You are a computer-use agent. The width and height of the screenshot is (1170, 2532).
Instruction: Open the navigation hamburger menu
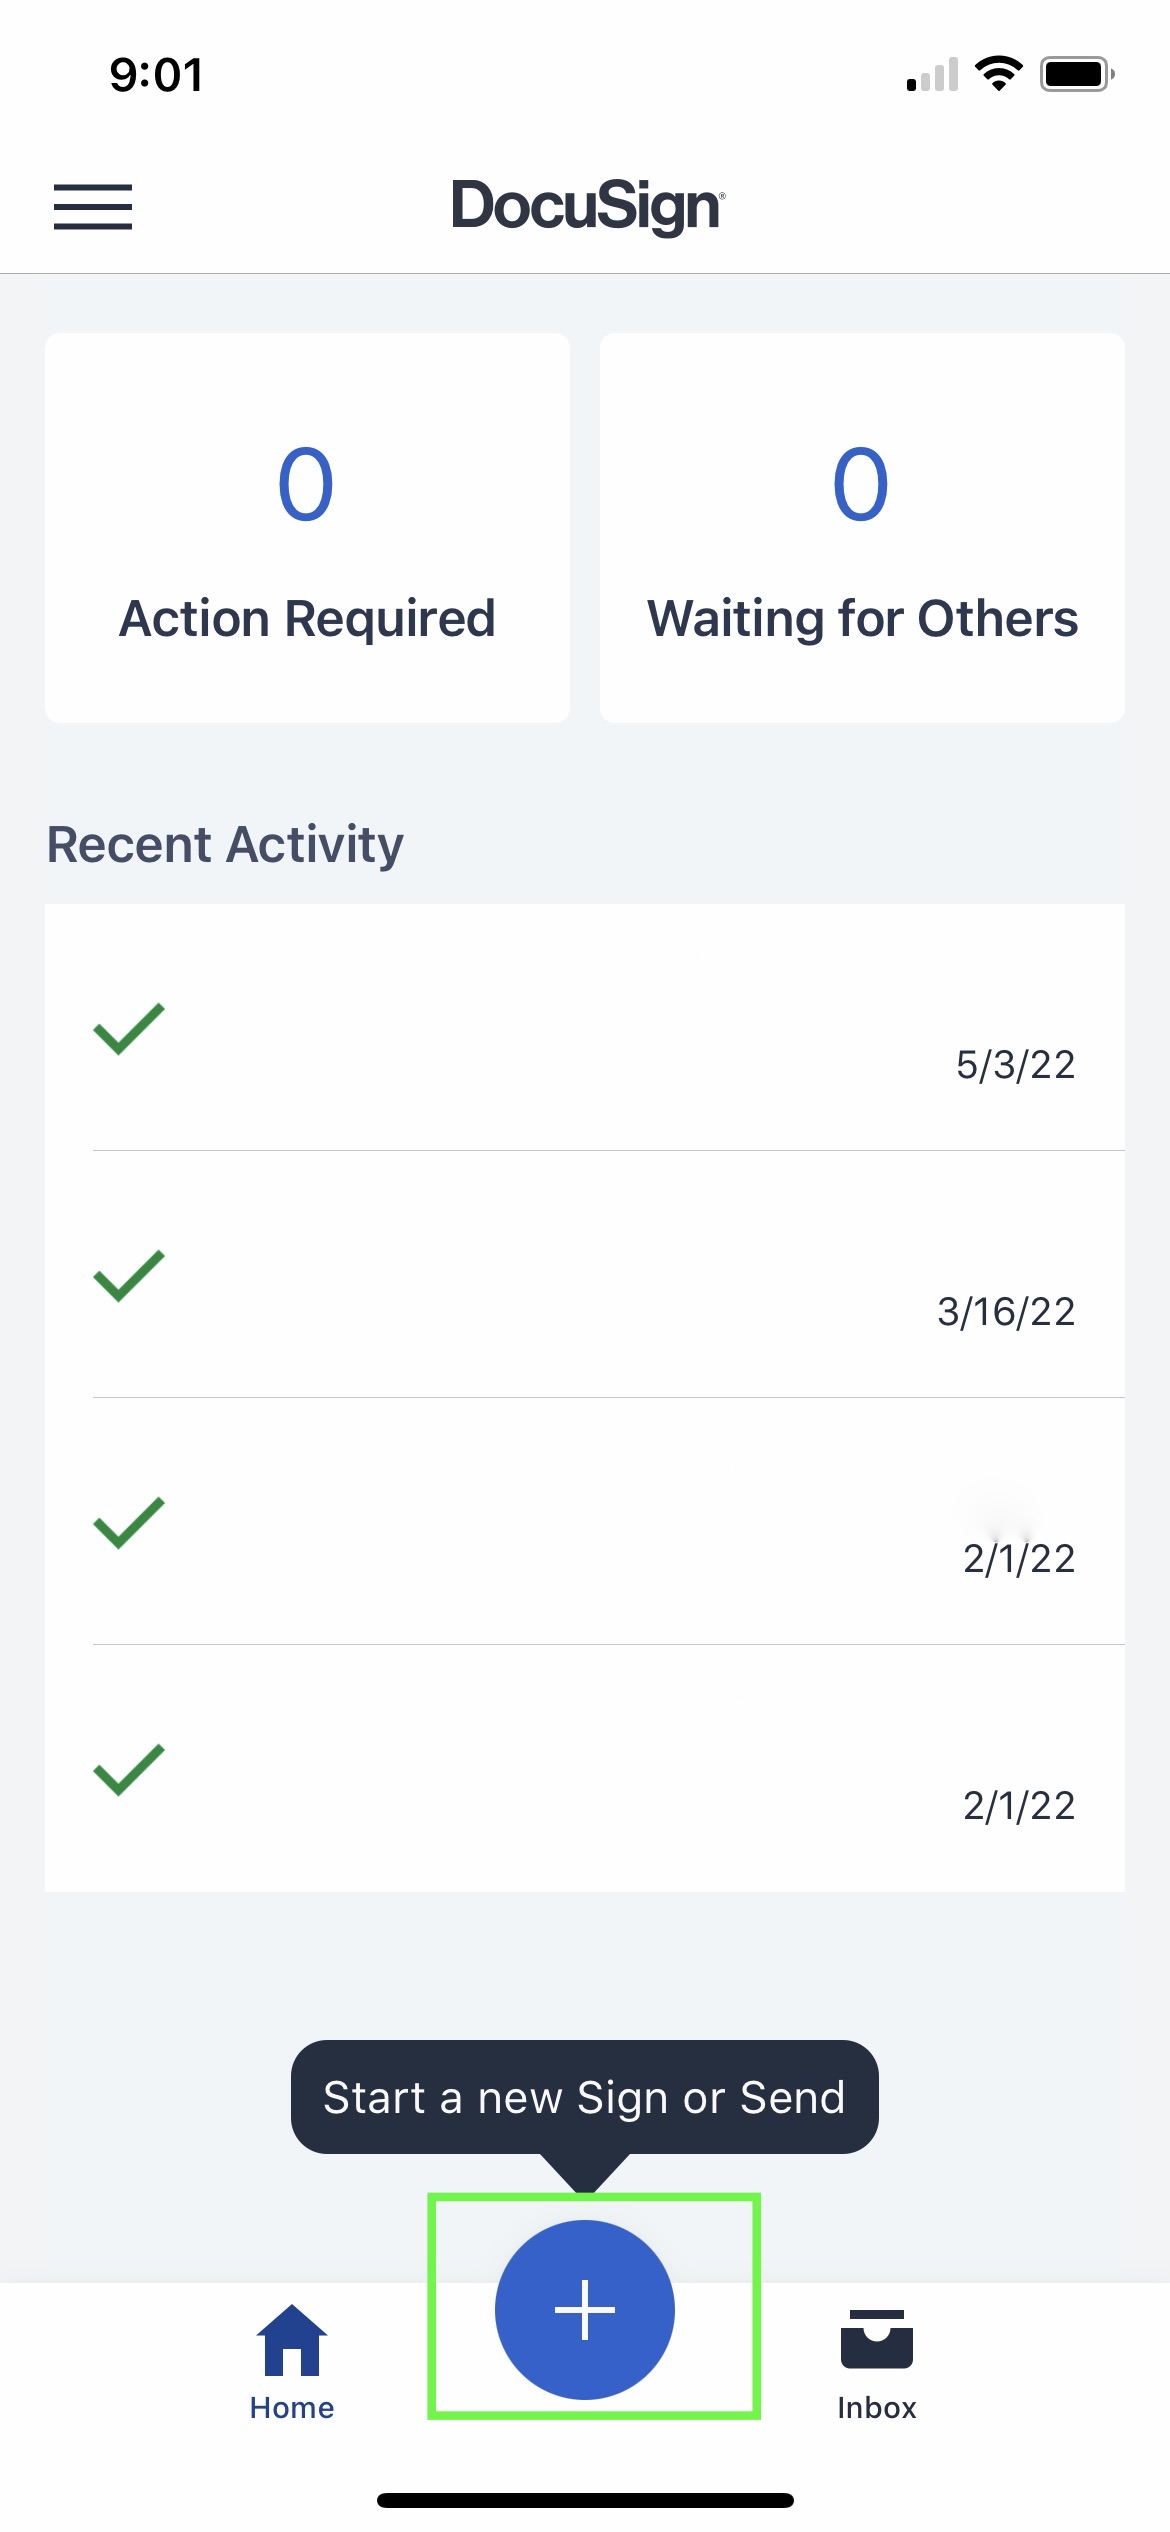click(93, 208)
